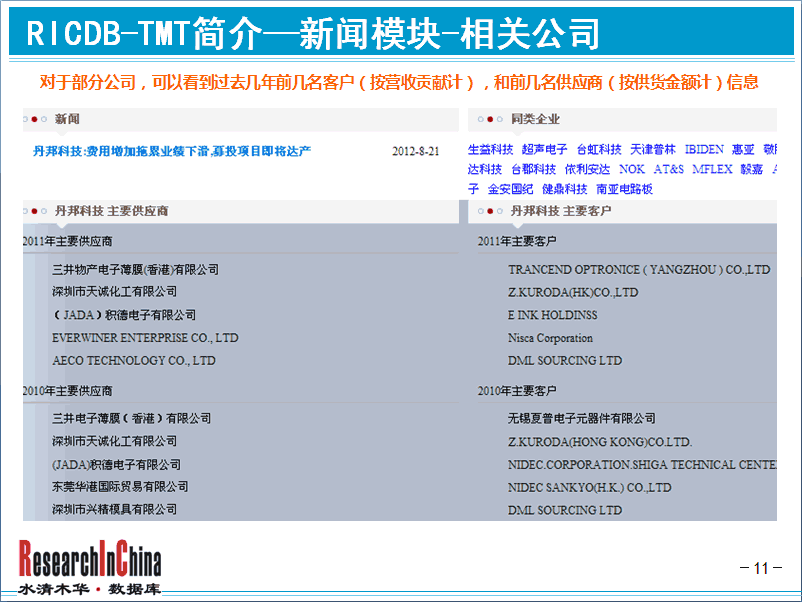This screenshot has width=802, height=602.
Task: Click the 丹邦科技 主要客户 section header
Action: tap(561, 211)
